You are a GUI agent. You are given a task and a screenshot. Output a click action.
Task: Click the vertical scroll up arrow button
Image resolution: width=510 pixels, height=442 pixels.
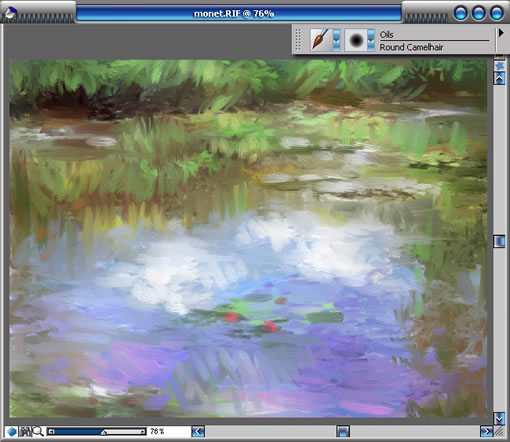click(x=499, y=79)
